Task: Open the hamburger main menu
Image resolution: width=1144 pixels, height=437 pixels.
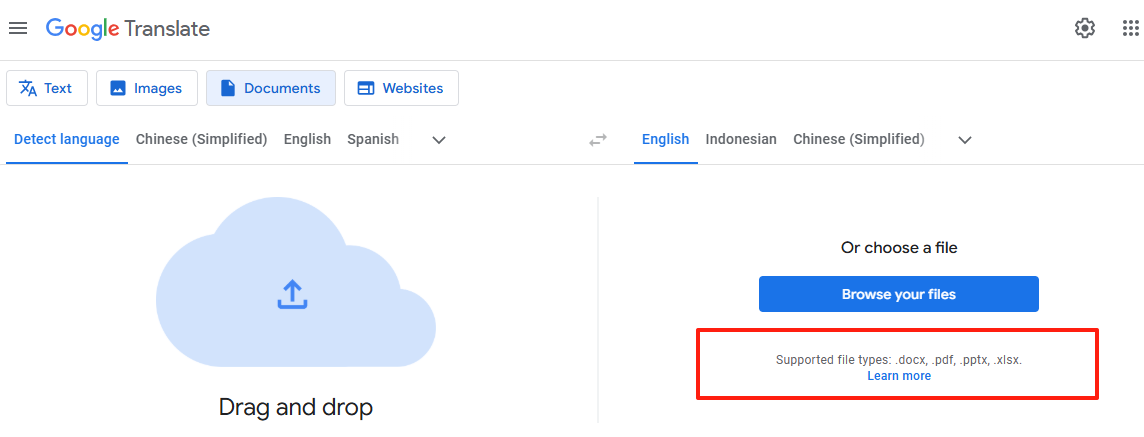Action: pos(18,28)
